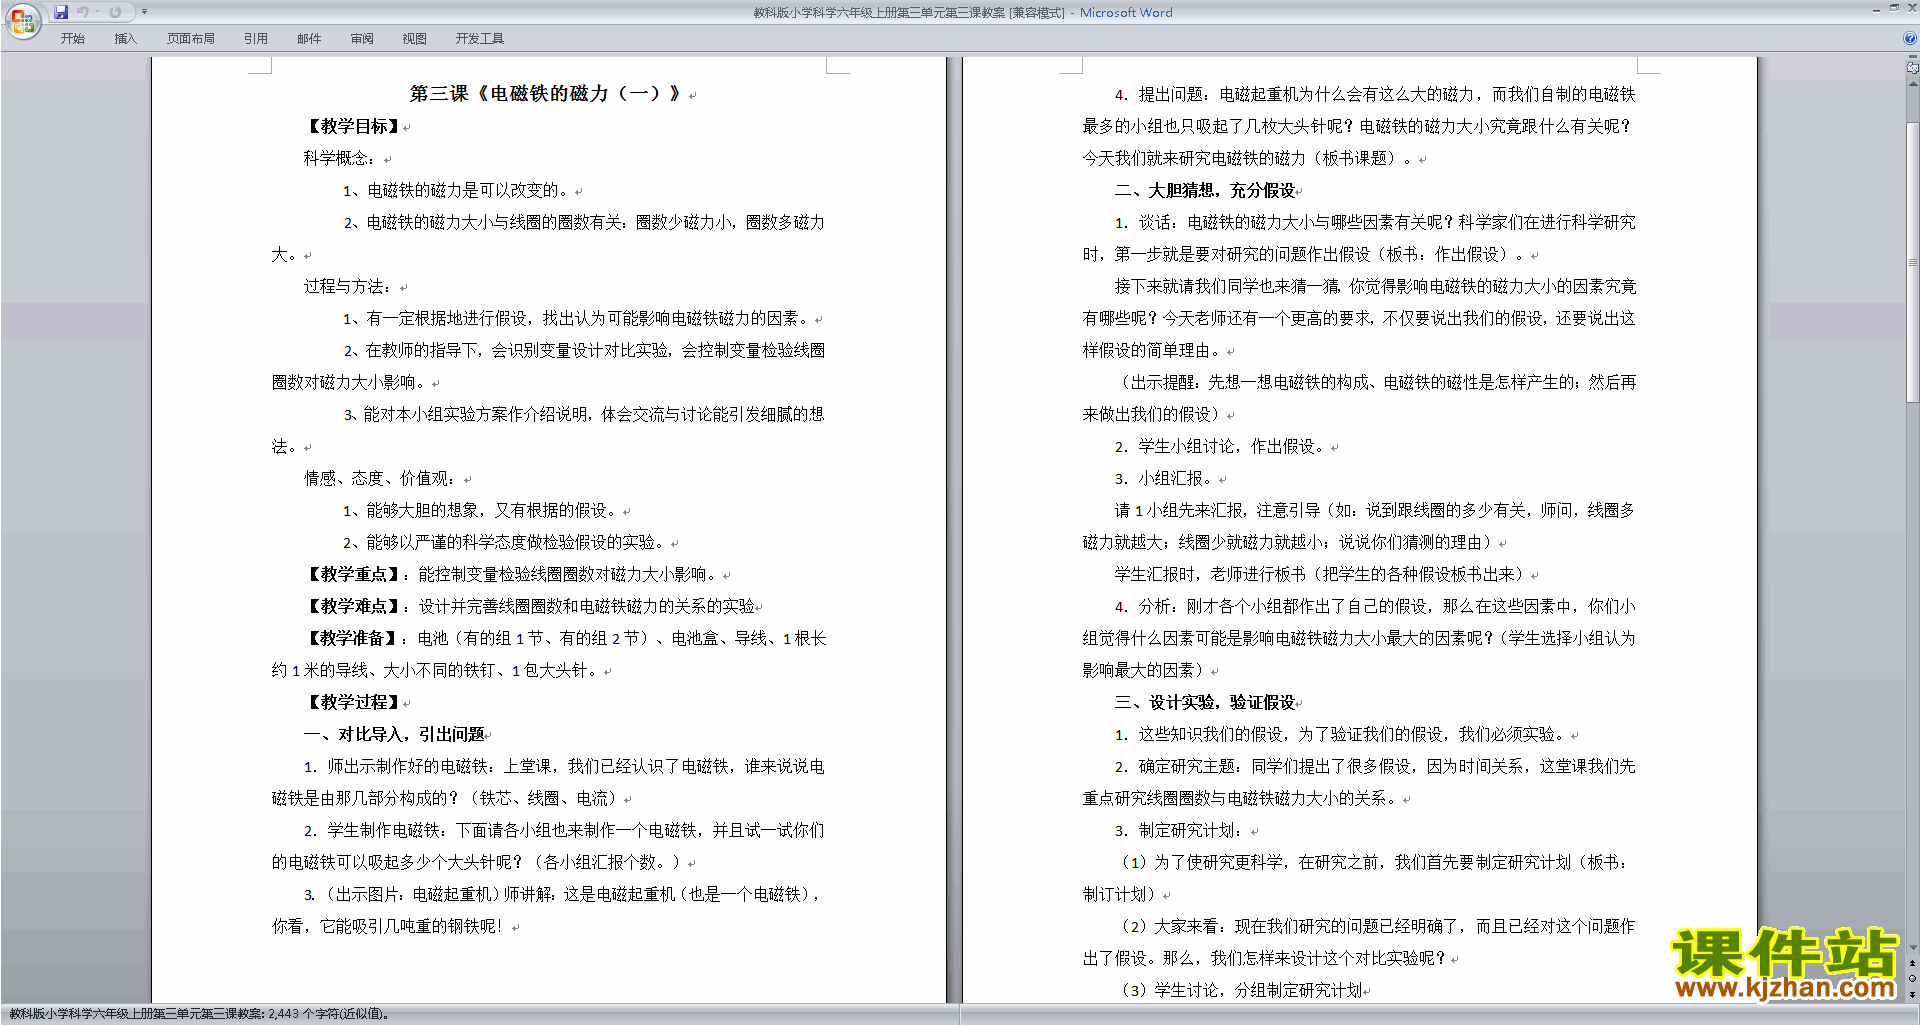The height and width of the screenshot is (1025, 1920).
Task: Open the 开发工具 ribbon tab
Action: 480,39
